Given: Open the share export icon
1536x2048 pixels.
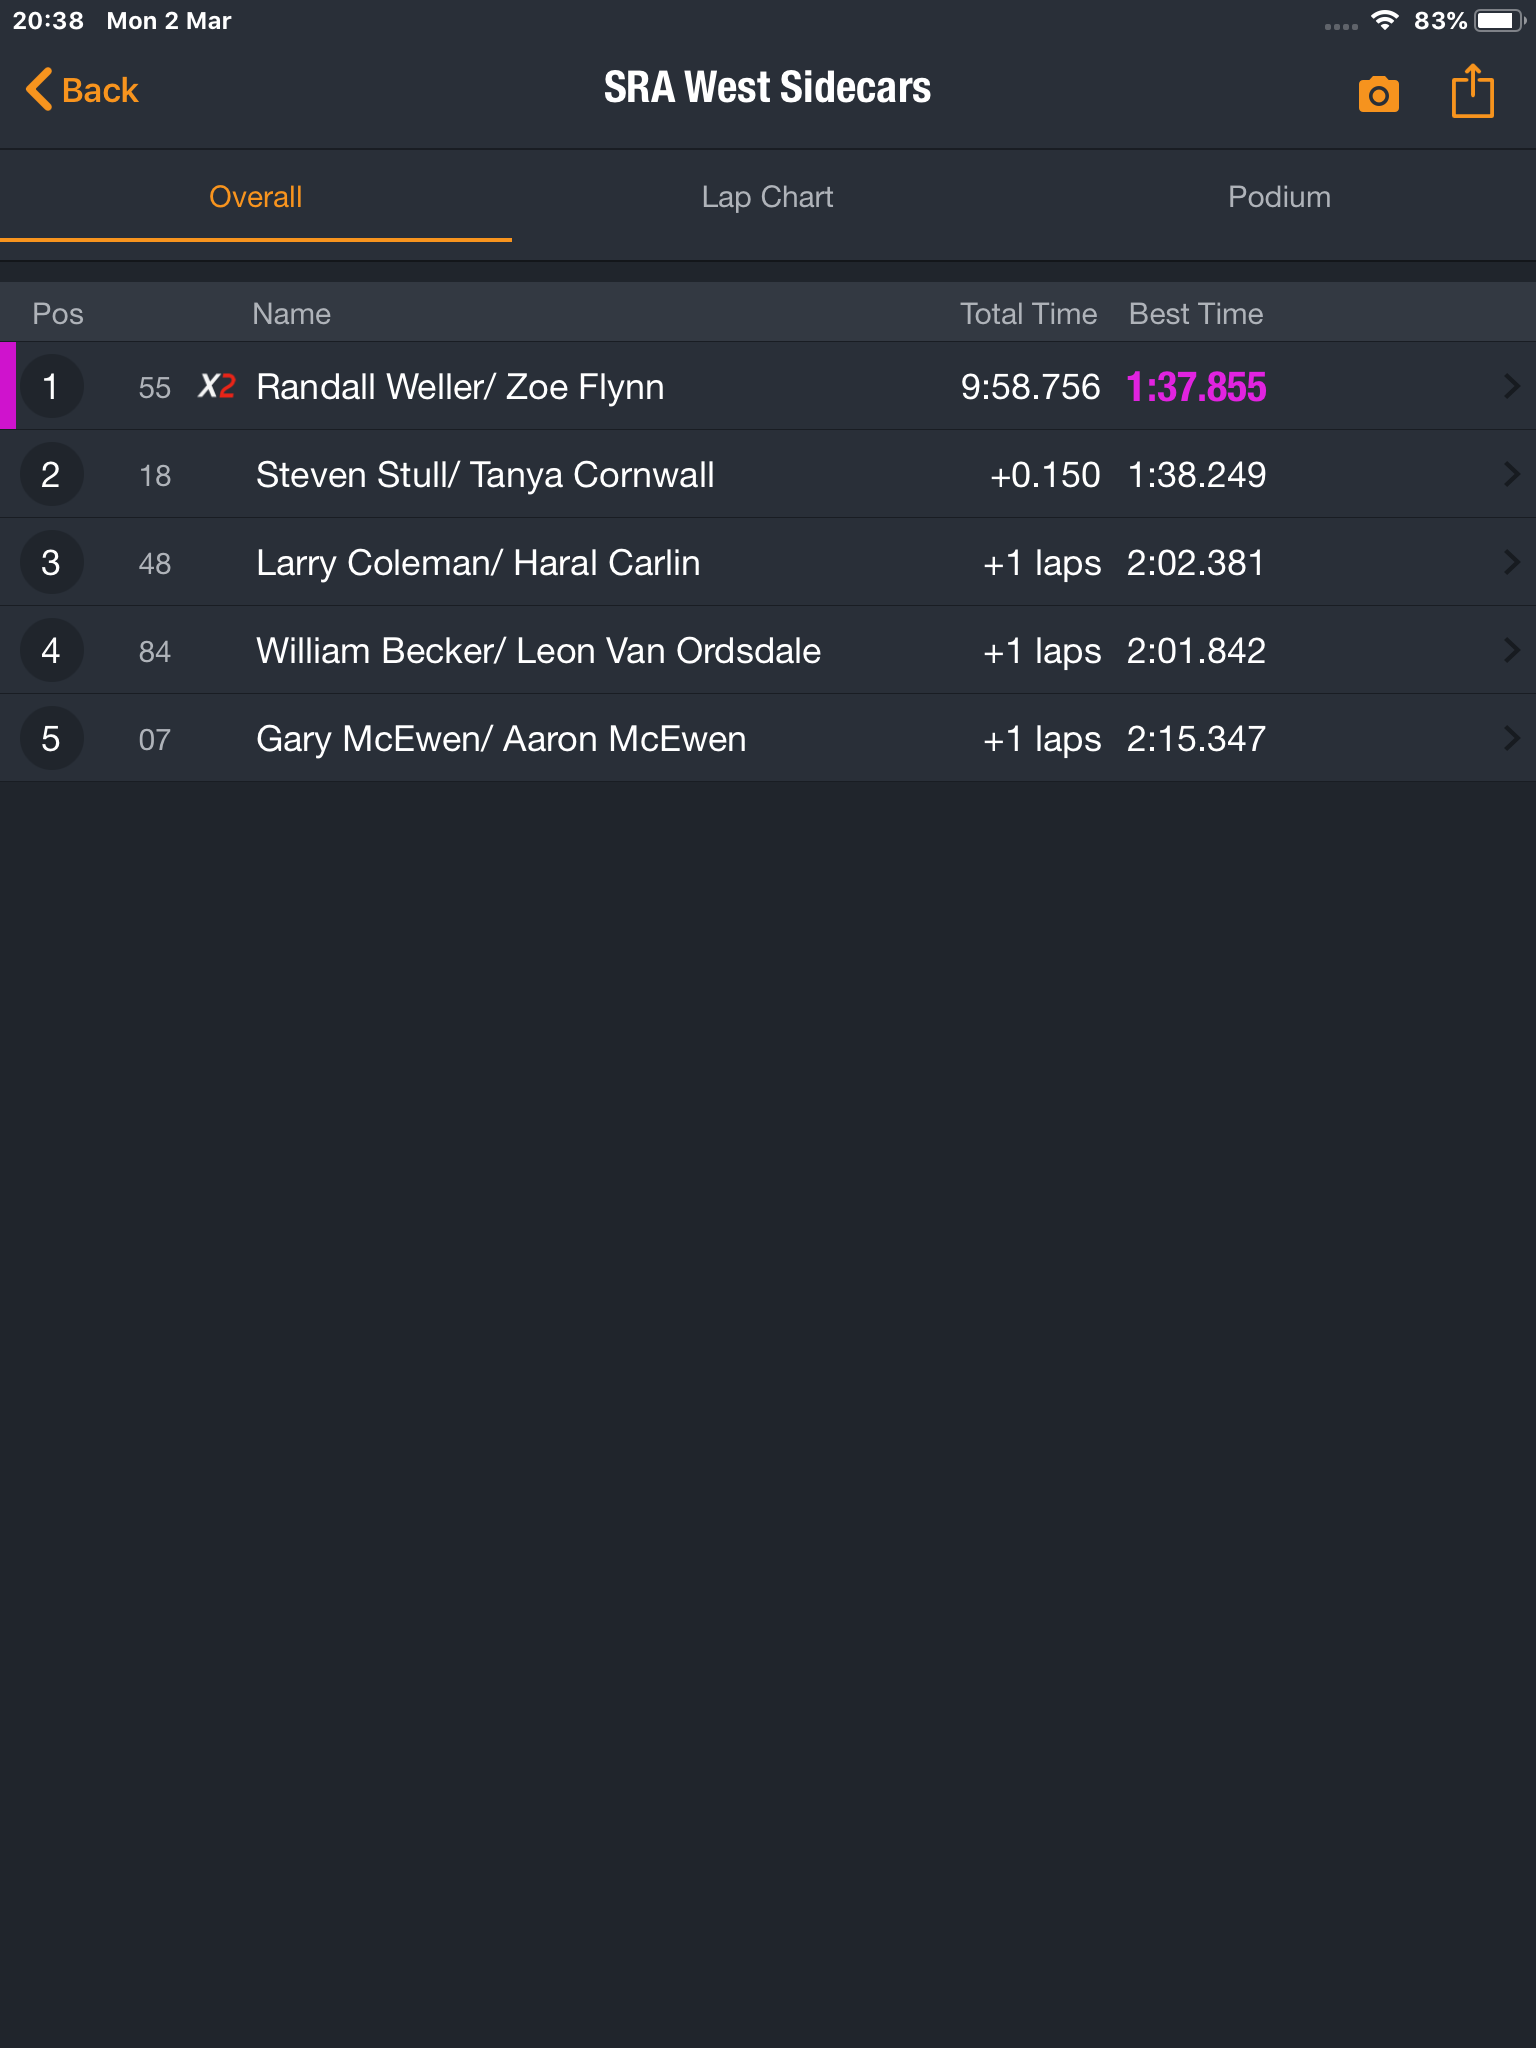Looking at the screenshot, I should (1472, 91).
